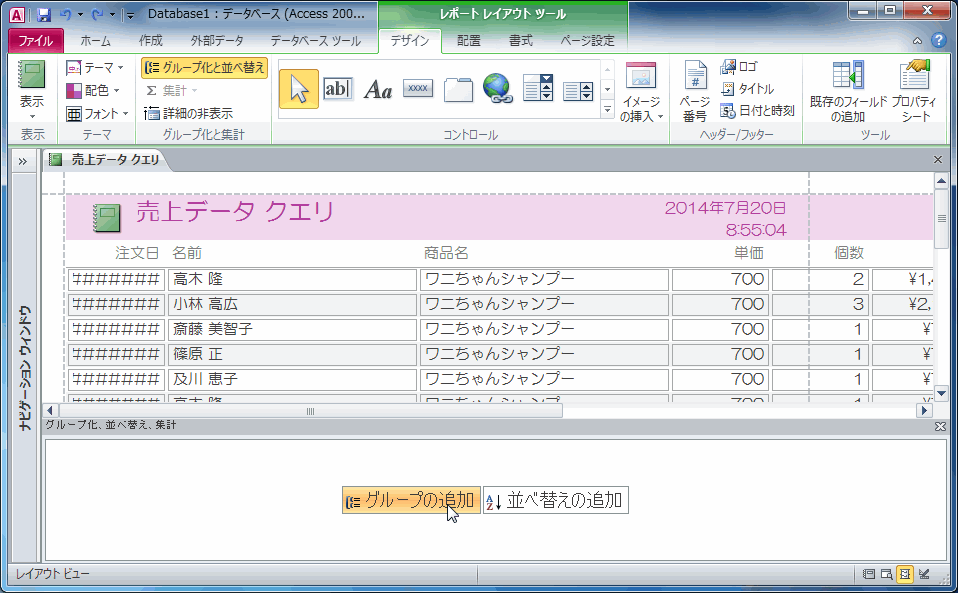
Task: Collapse the ribbon with the caret icon
Action: (917, 41)
